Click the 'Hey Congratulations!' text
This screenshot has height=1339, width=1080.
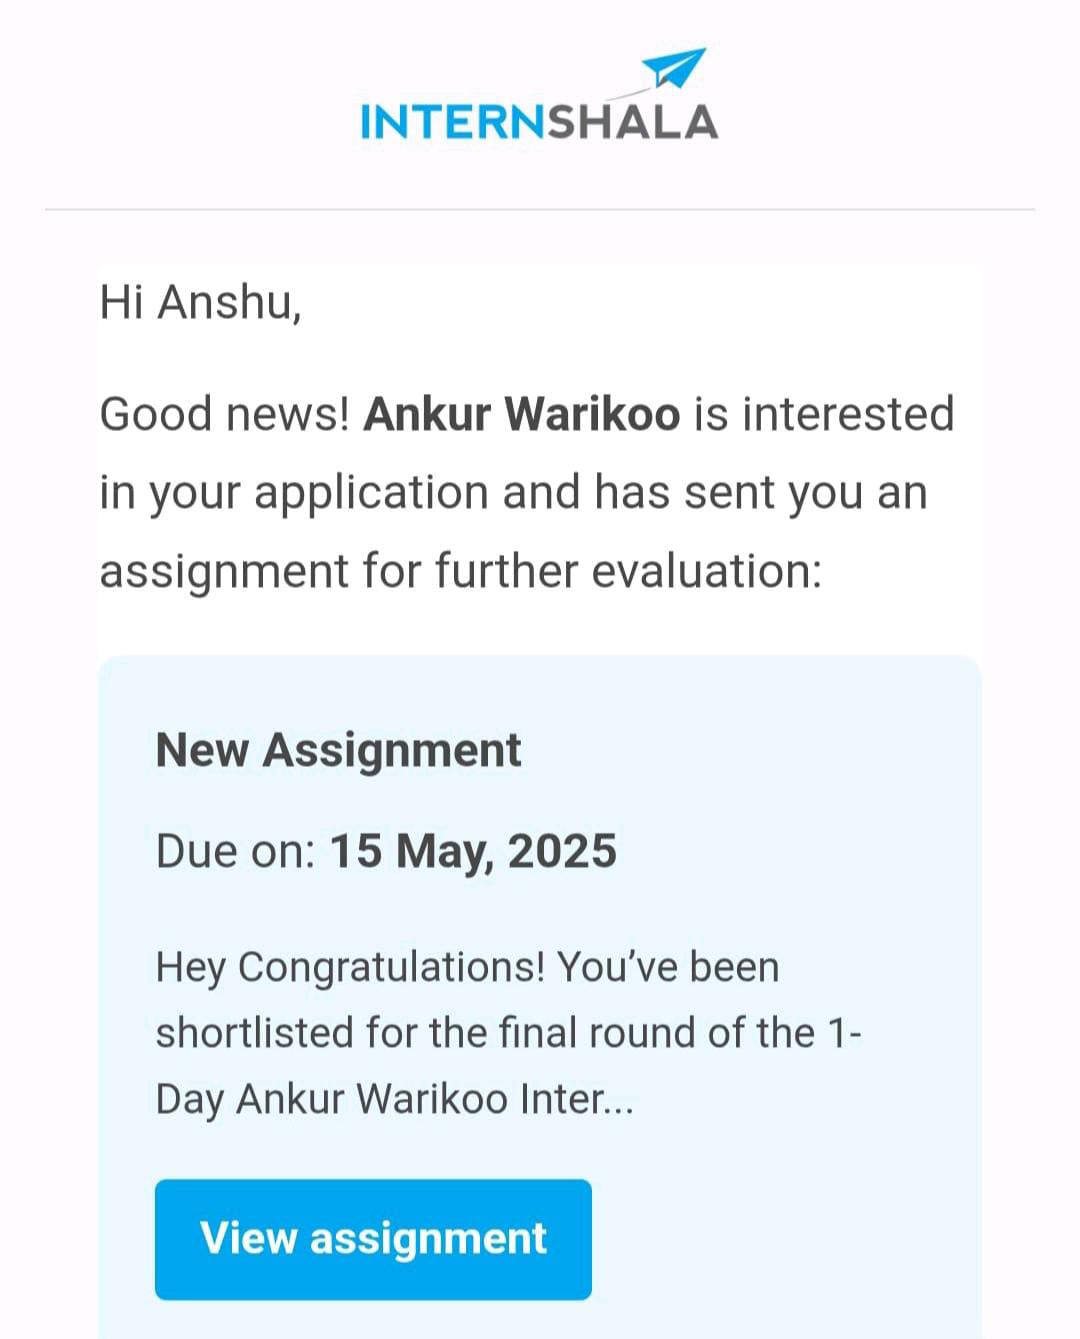pyautogui.click(x=350, y=967)
